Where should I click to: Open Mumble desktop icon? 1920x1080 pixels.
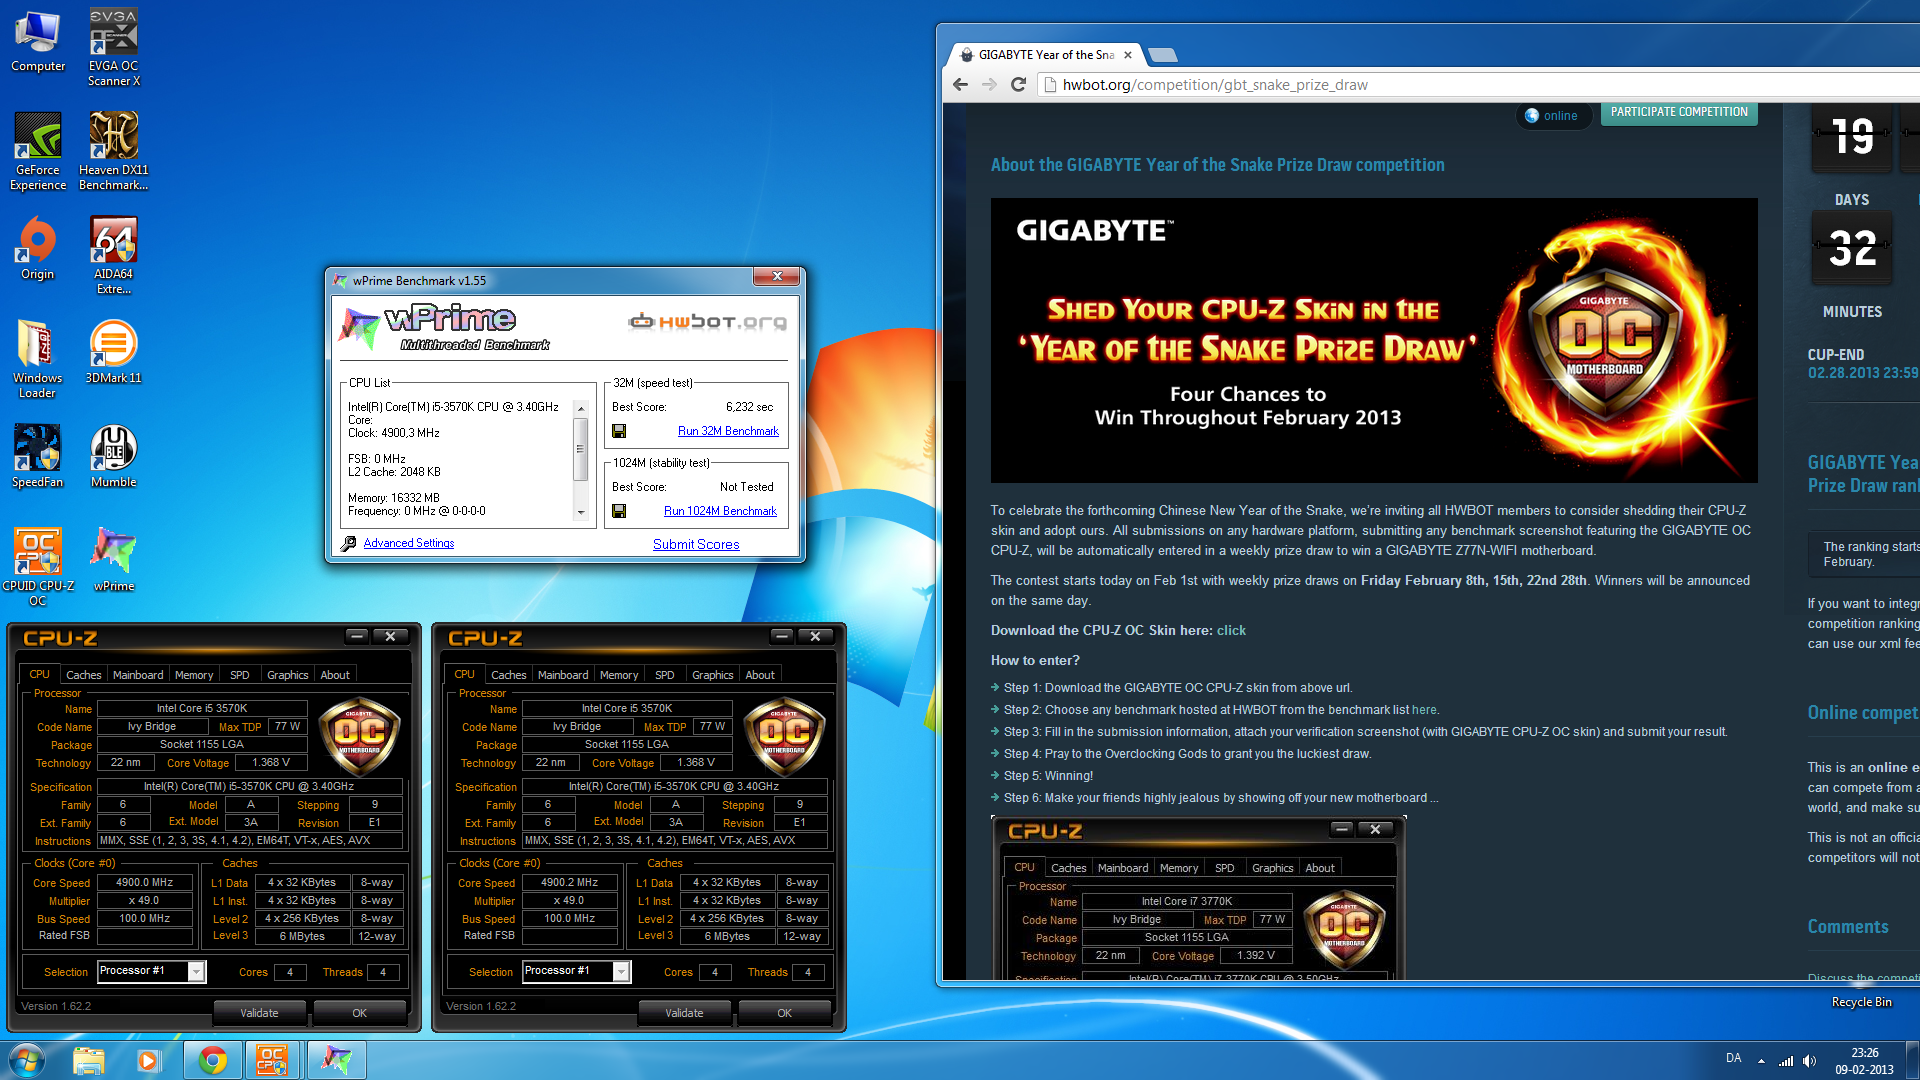coord(114,457)
